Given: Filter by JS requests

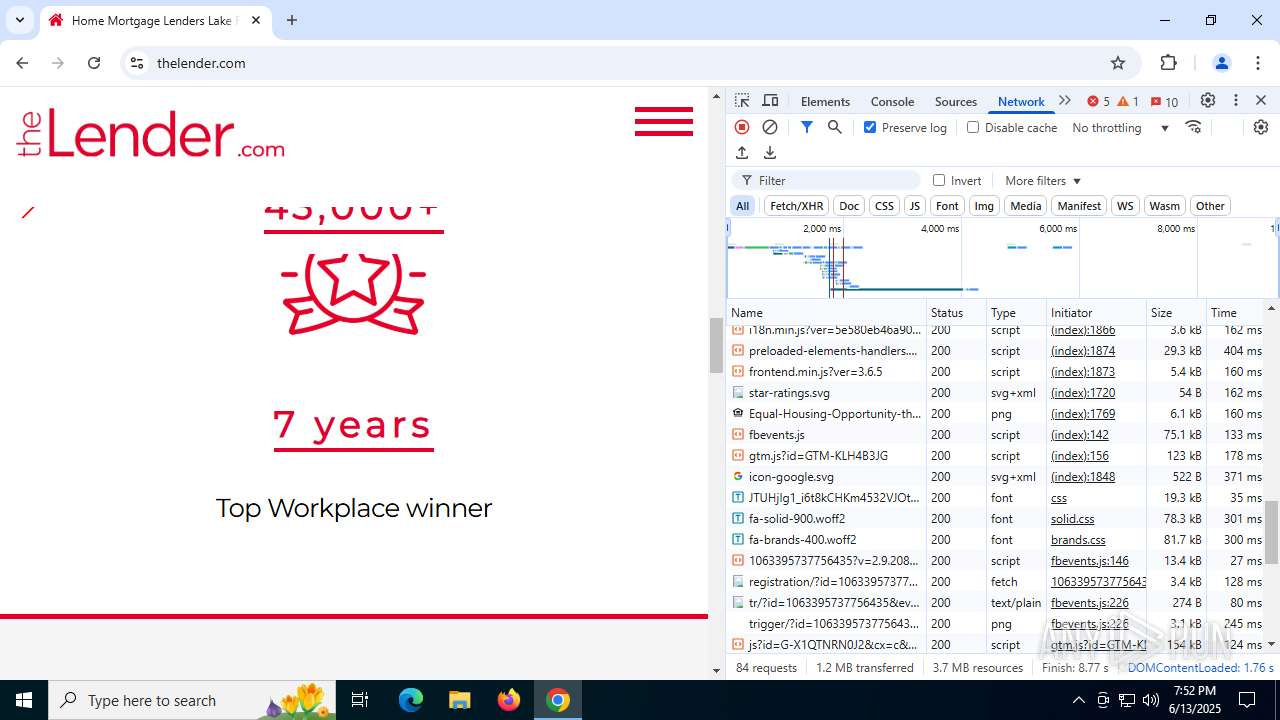Looking at the screenshot, I should point(914,206).
